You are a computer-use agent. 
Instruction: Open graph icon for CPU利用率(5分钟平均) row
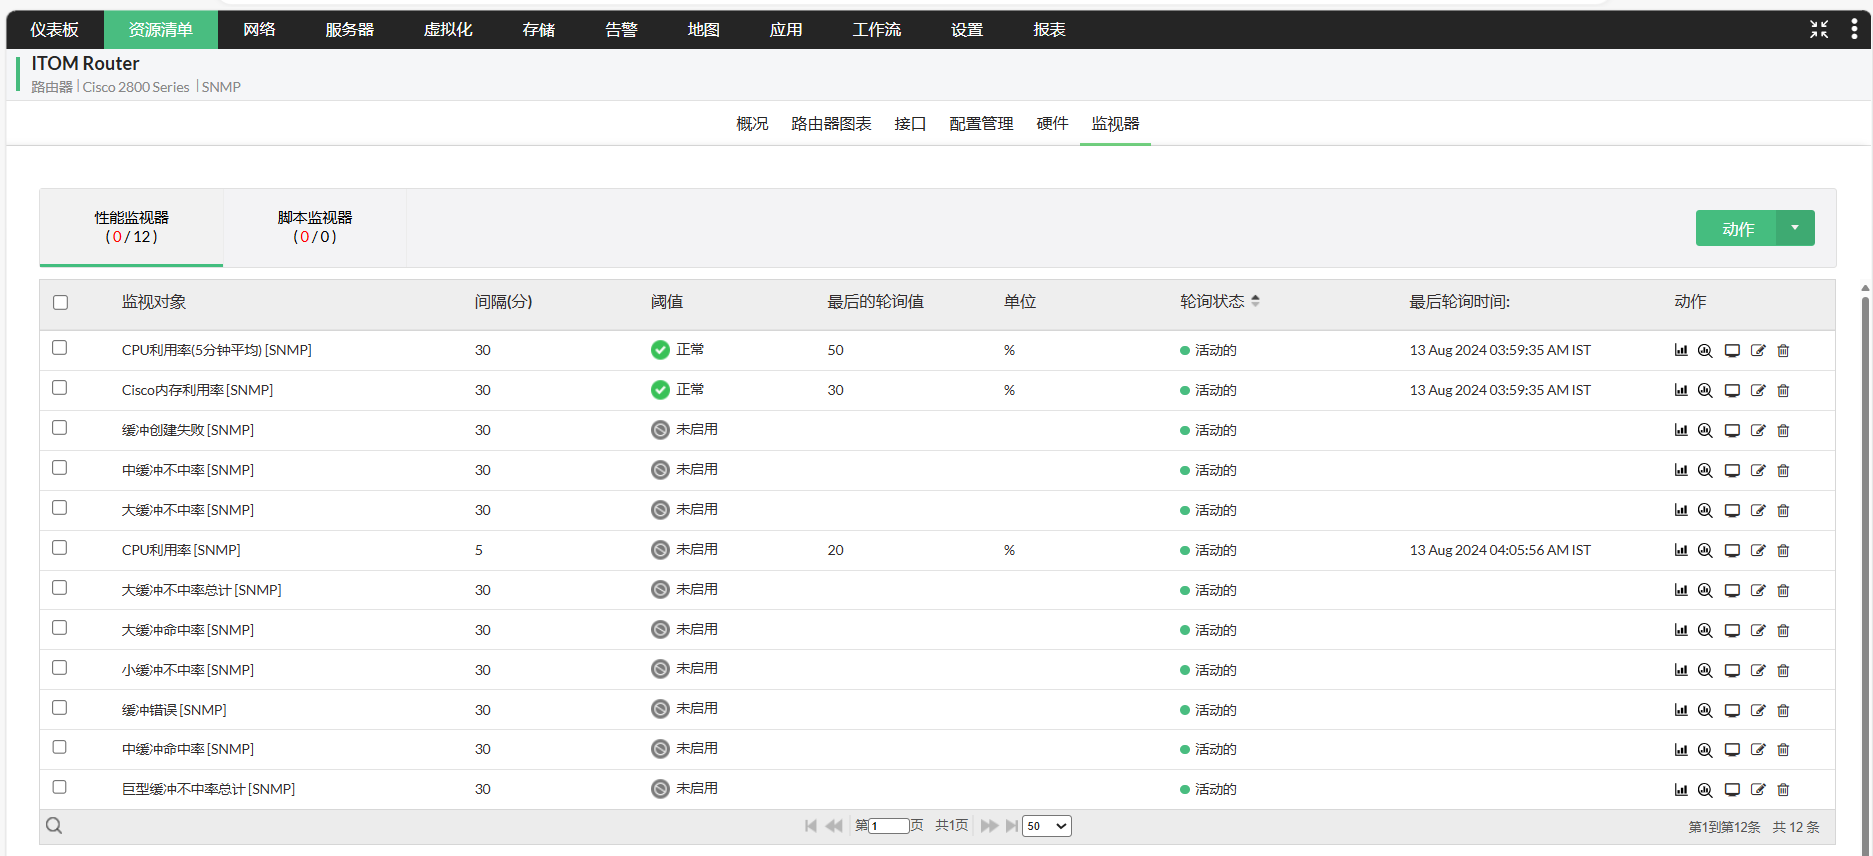click(1681, 350)
